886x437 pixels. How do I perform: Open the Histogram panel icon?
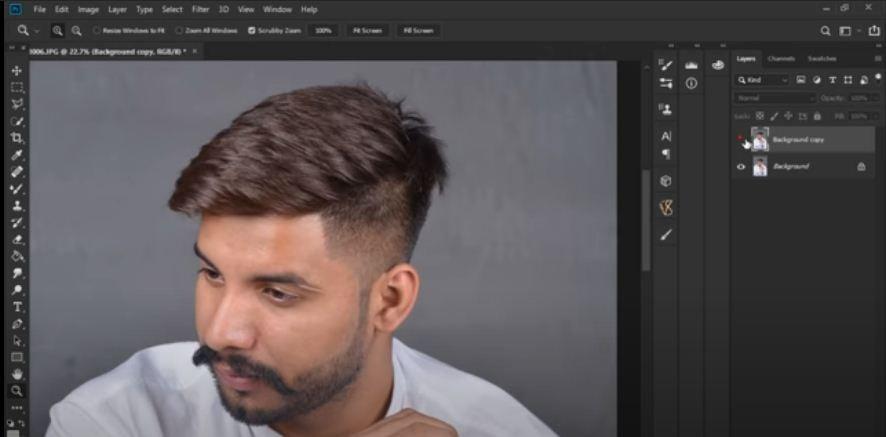pos(691,66)
